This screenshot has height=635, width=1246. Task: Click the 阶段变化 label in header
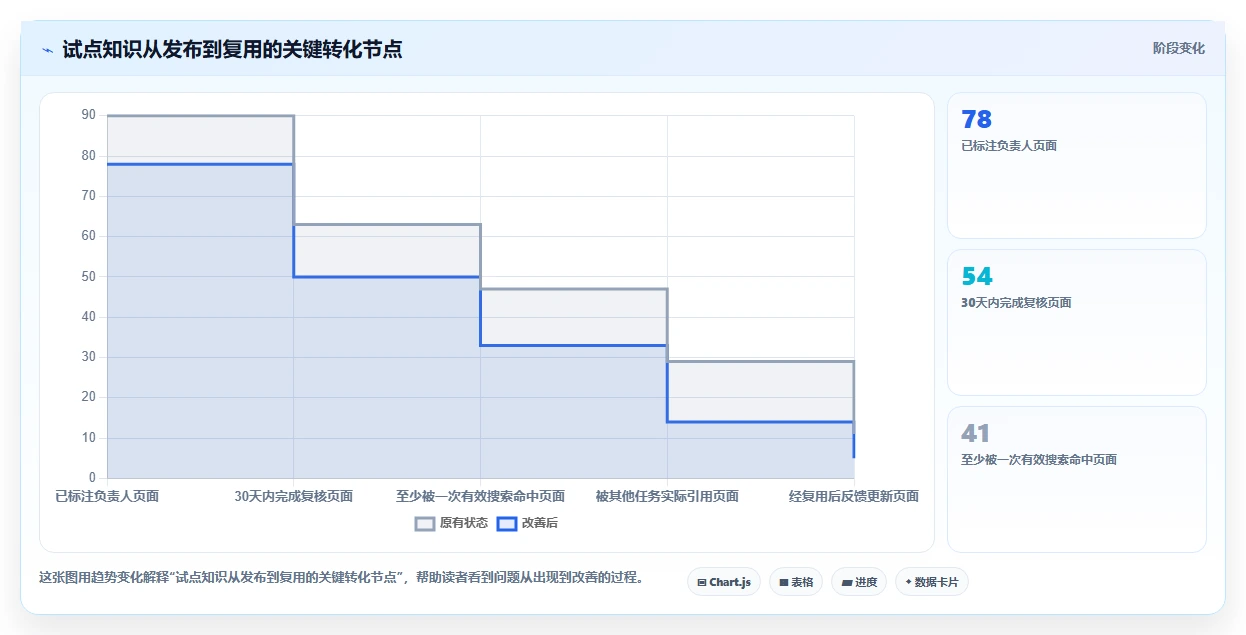1179,48
